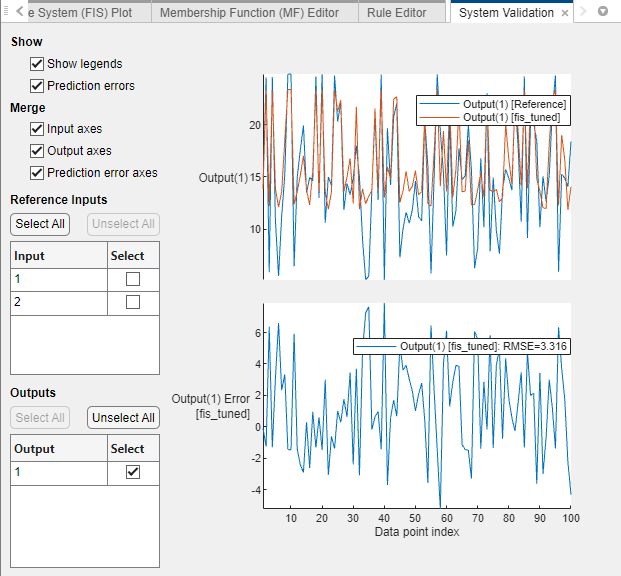Click the Output(1) Error [fis_tuned] axis label
The width and height of the screenshot is (621, 576).
211,406
